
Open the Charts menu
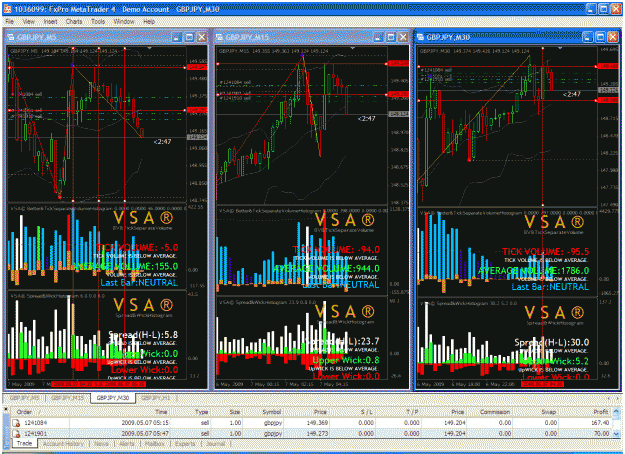pyautogui.click(x=74, y=22)
